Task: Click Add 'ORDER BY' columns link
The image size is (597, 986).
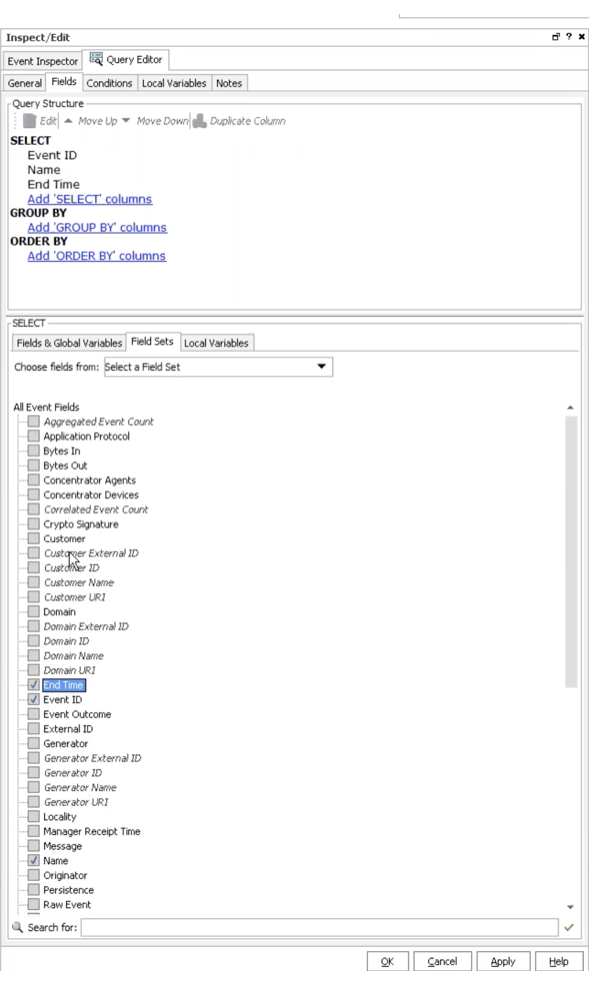Action: 96,256
